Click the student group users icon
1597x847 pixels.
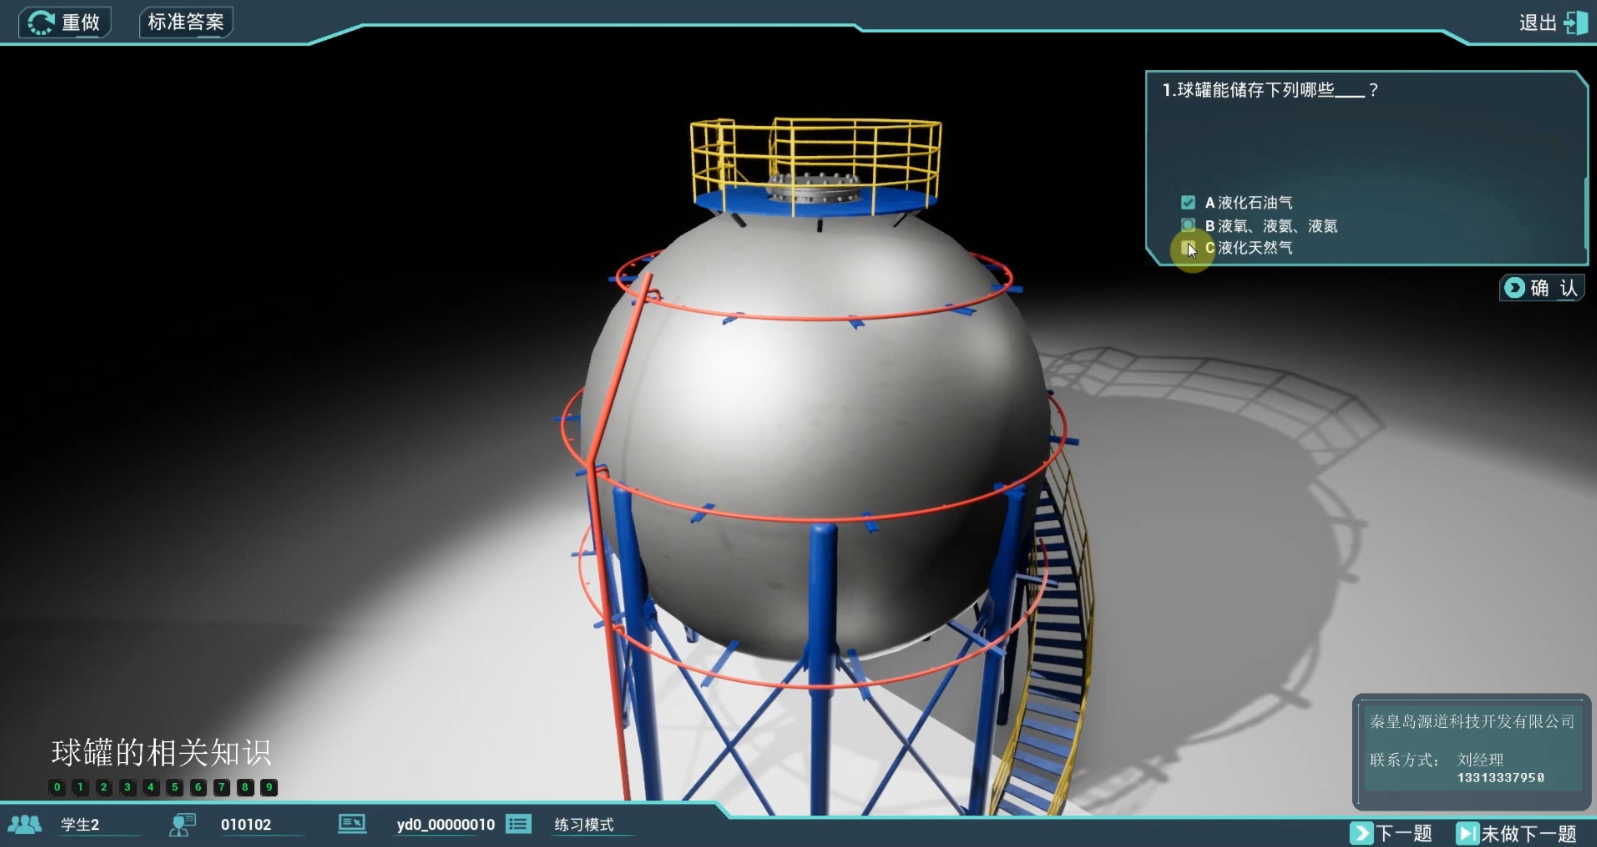click(x=25, y=825)
